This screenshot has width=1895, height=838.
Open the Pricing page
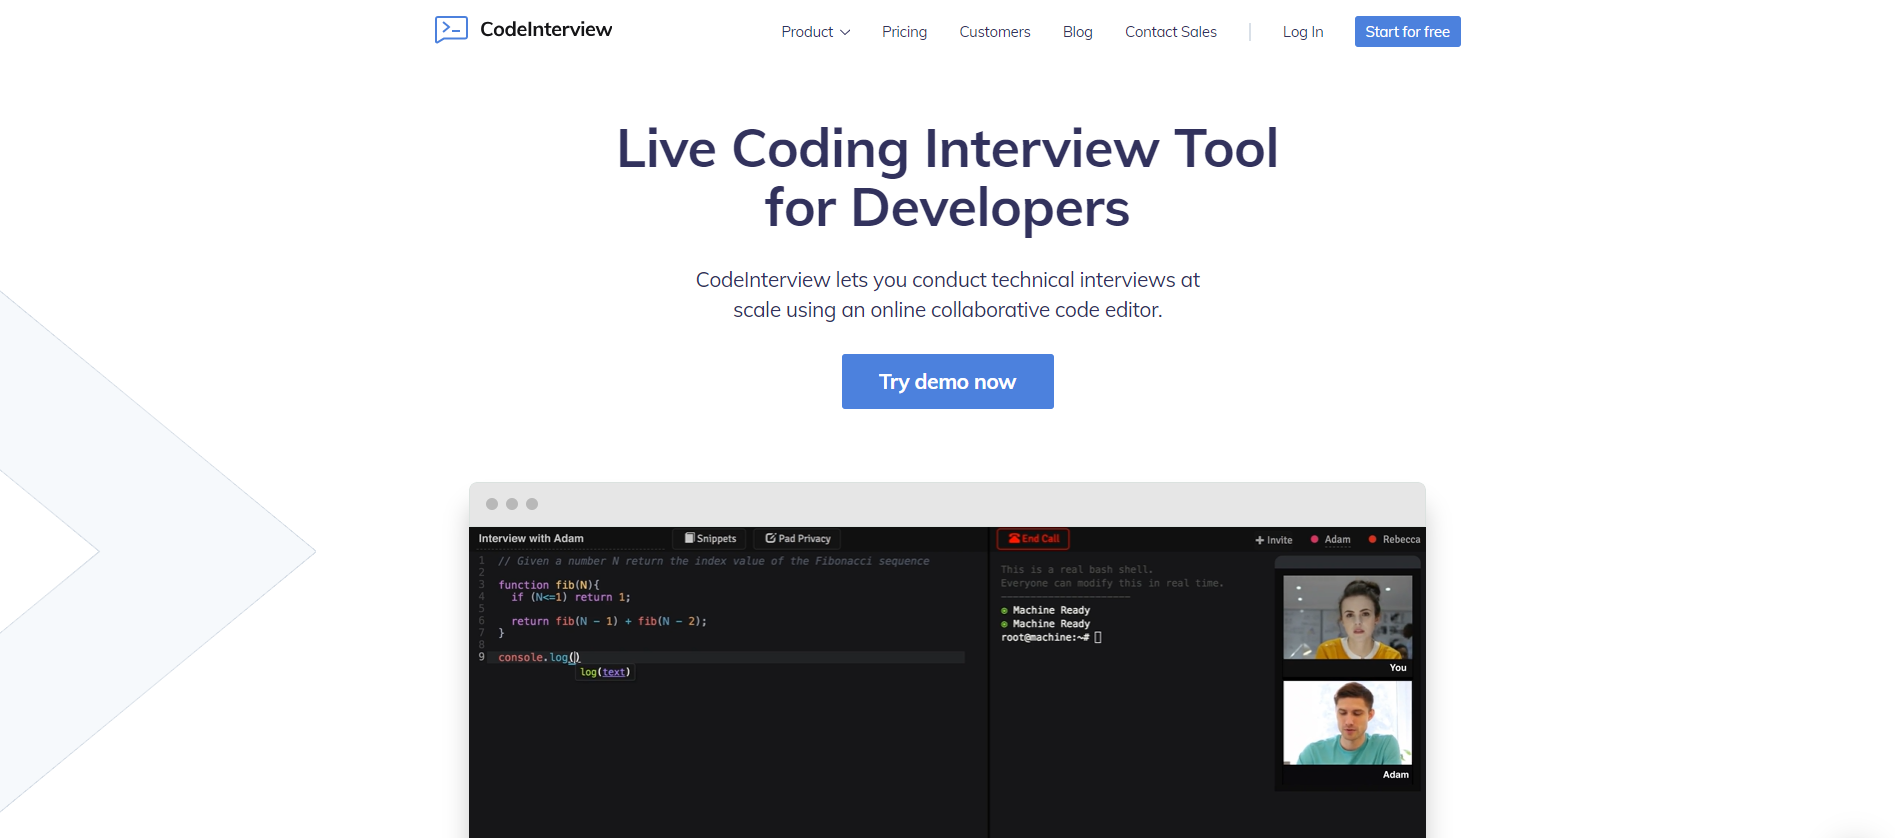point(904,32)
